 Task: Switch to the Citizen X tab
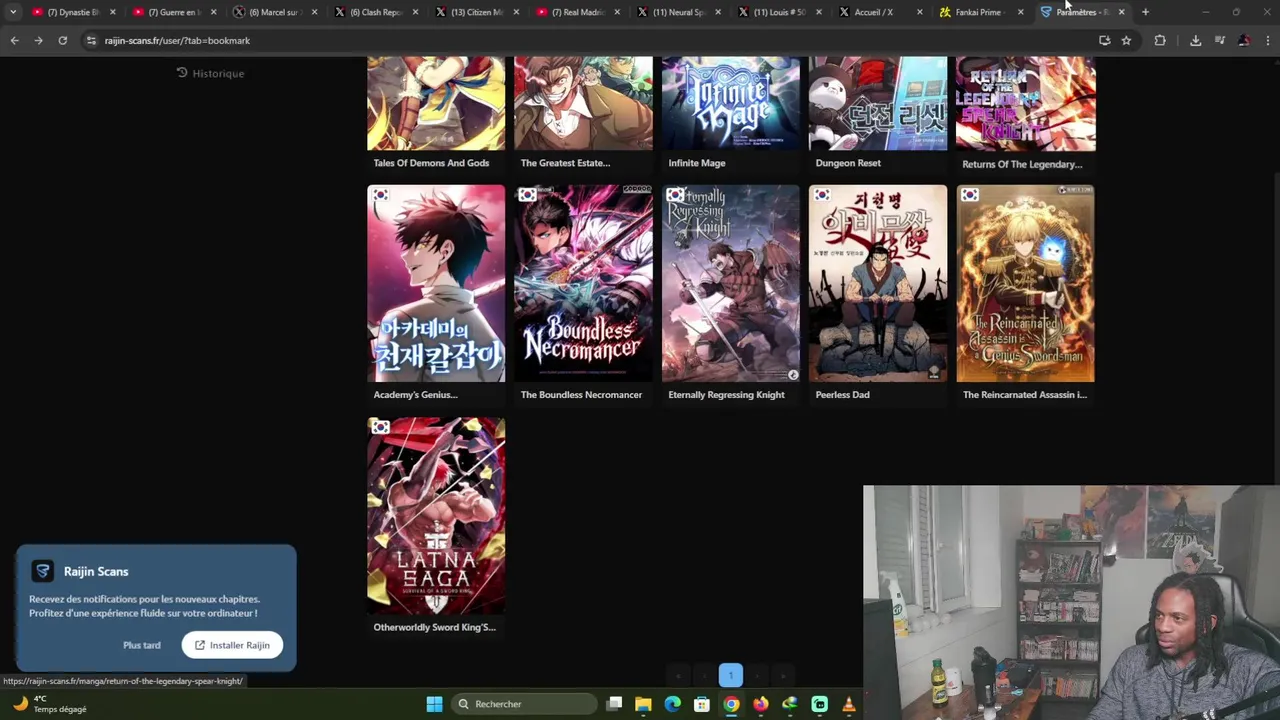(x=476, y=12)
